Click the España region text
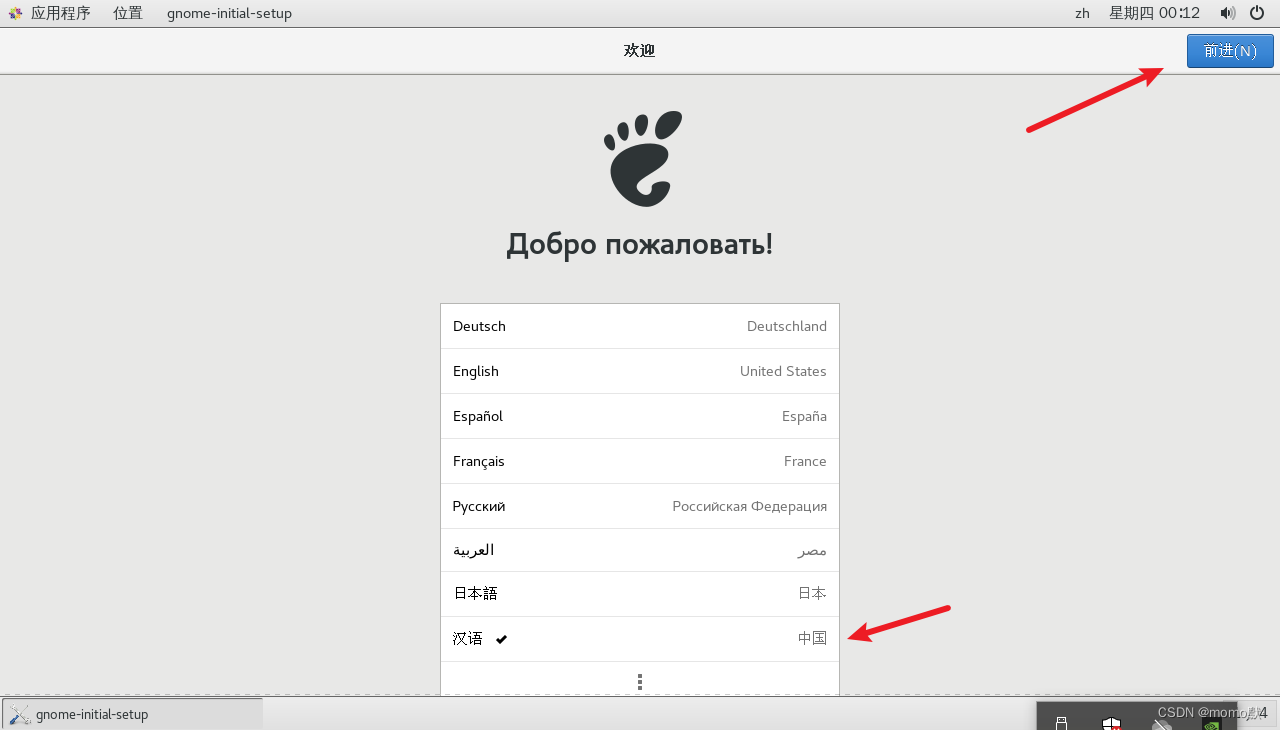This screenshot has height=730, width=1280. [x=804, y=416]
